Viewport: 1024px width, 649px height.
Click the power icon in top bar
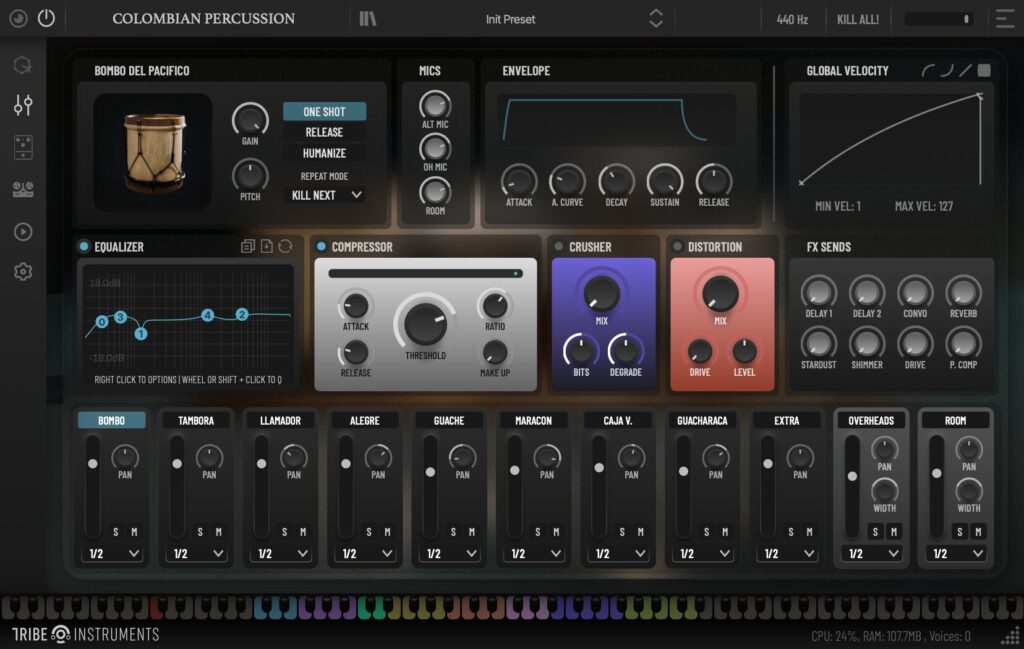click(46, 18)
